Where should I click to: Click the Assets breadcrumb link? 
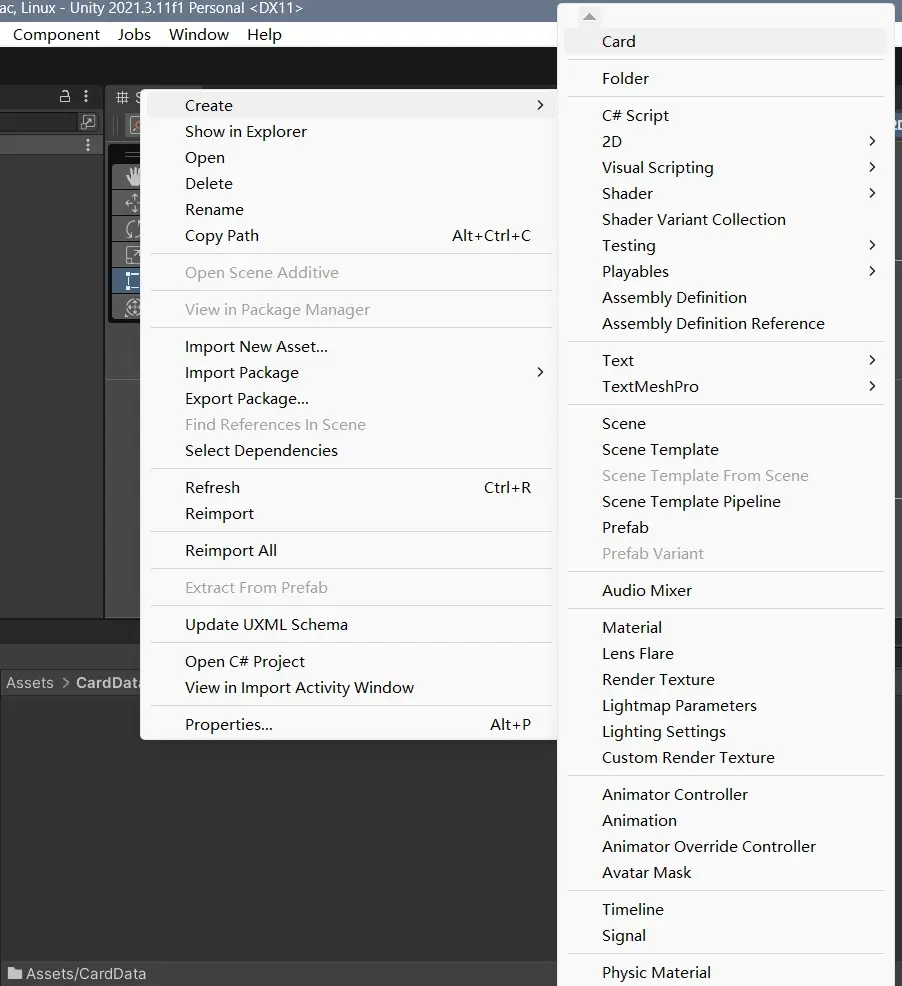30,683
